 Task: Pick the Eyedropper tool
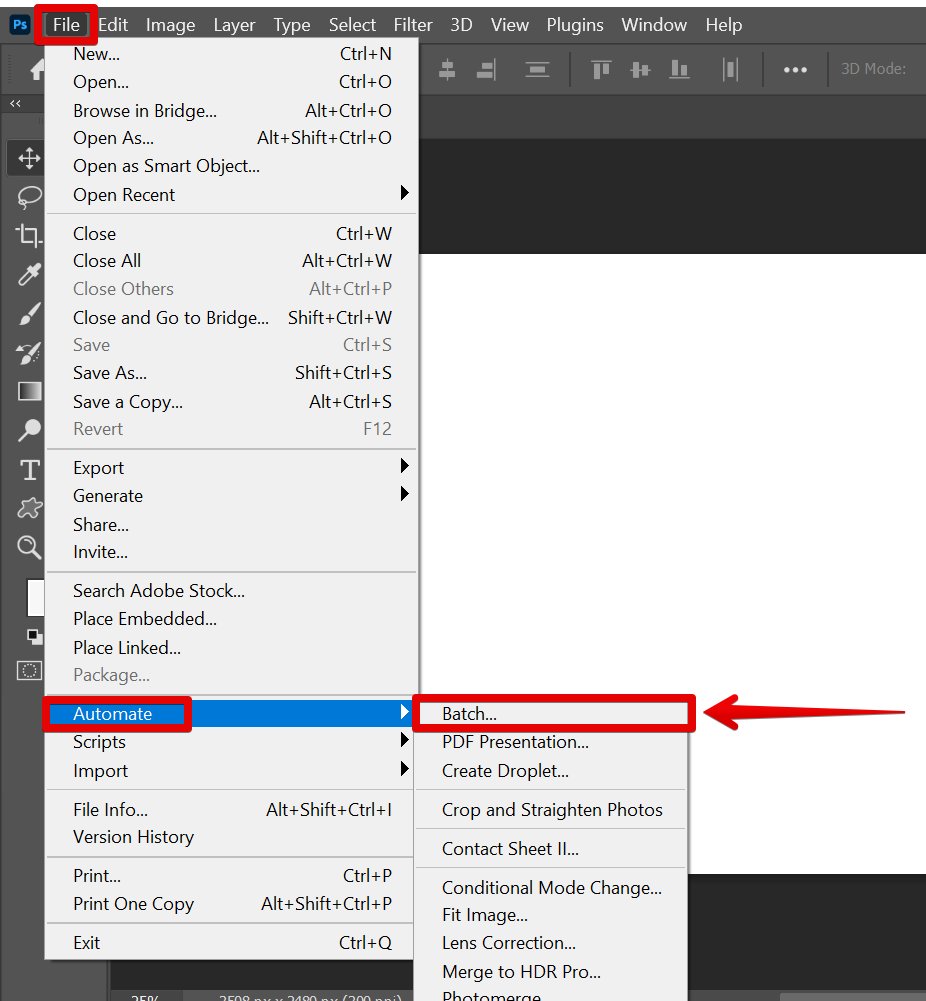pos(29,275)
